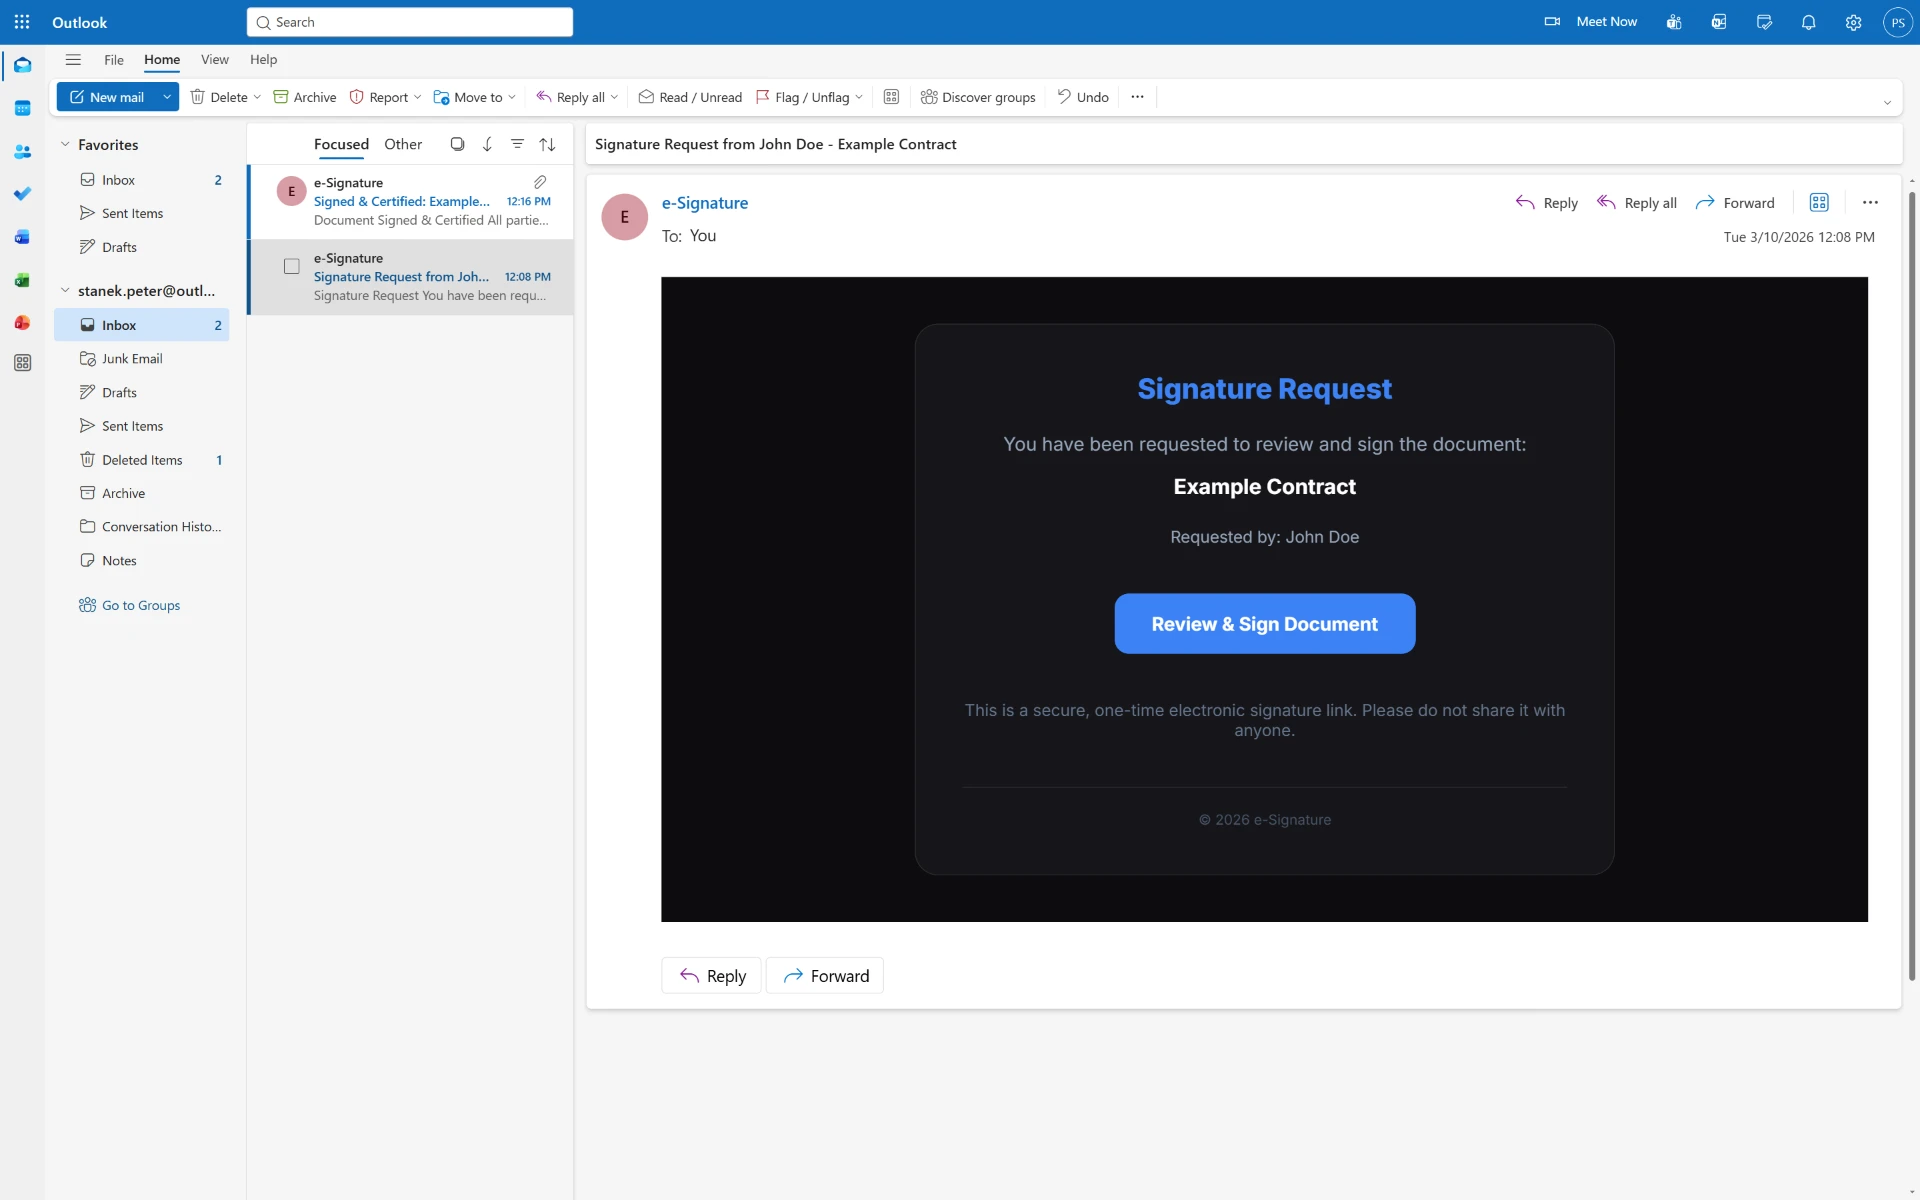Open the Deleted Items folder
This screenshot has width=1920, height=1200.
(x=142, y=460)
